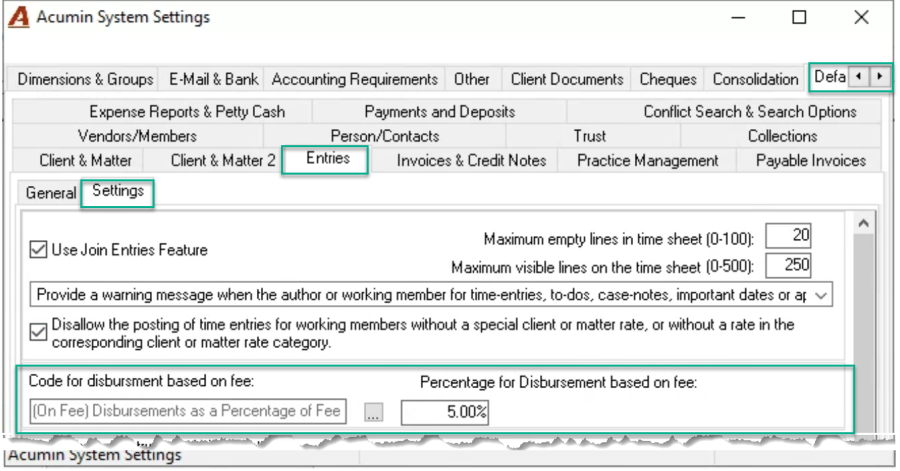Click the Acumin app logo icon

click(18, 17)
